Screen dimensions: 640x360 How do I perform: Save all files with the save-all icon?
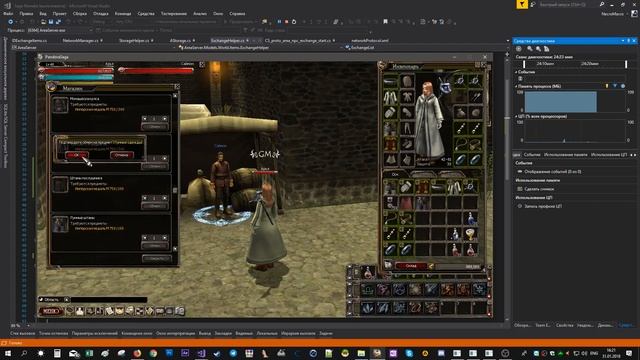click(58, 22)
